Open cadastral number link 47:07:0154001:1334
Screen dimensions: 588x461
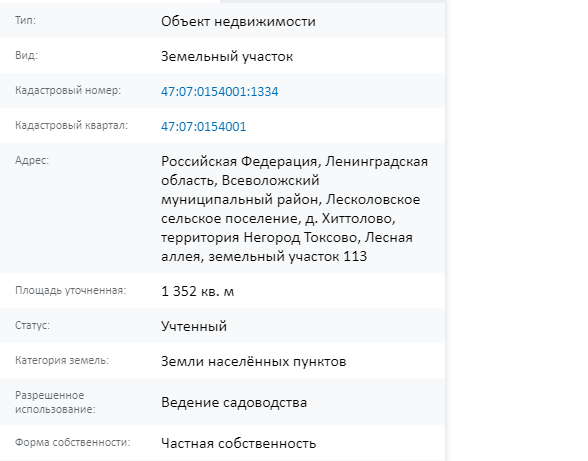tap(220, 92)
